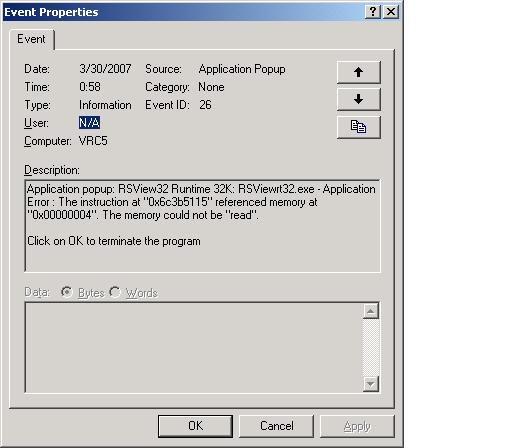Click the Cancel button
The image size is (512, 448).
tap(277, 426)
